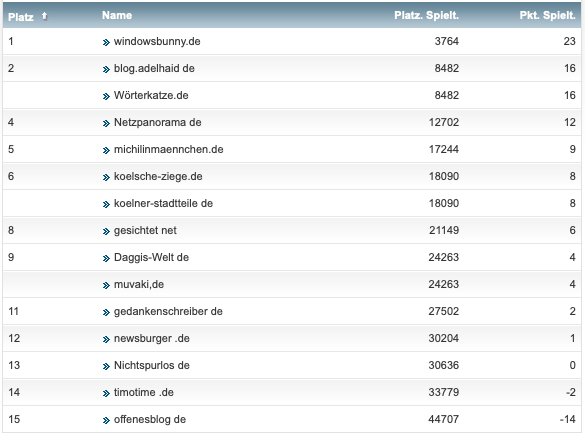Select the placement value 44707
The image size is (585, 435).
[x=444, y=419]
